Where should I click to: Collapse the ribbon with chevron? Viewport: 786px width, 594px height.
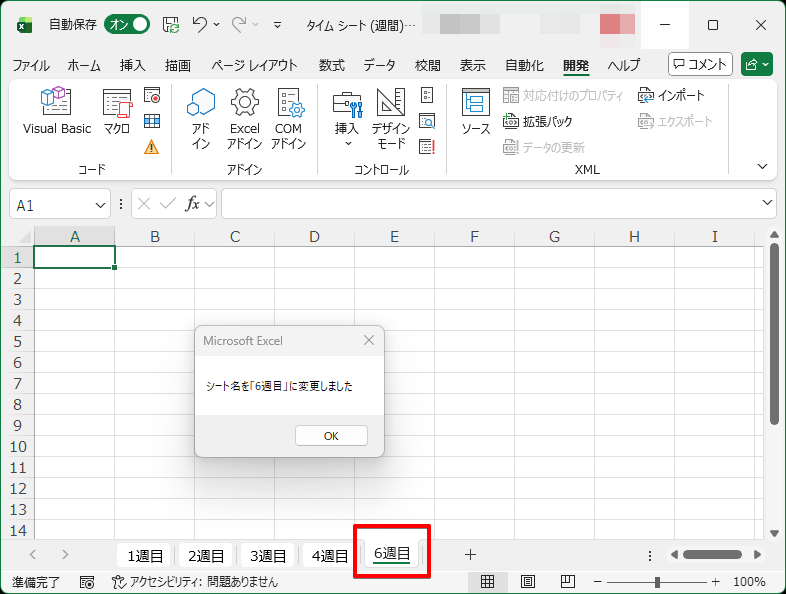pos(762,166)
